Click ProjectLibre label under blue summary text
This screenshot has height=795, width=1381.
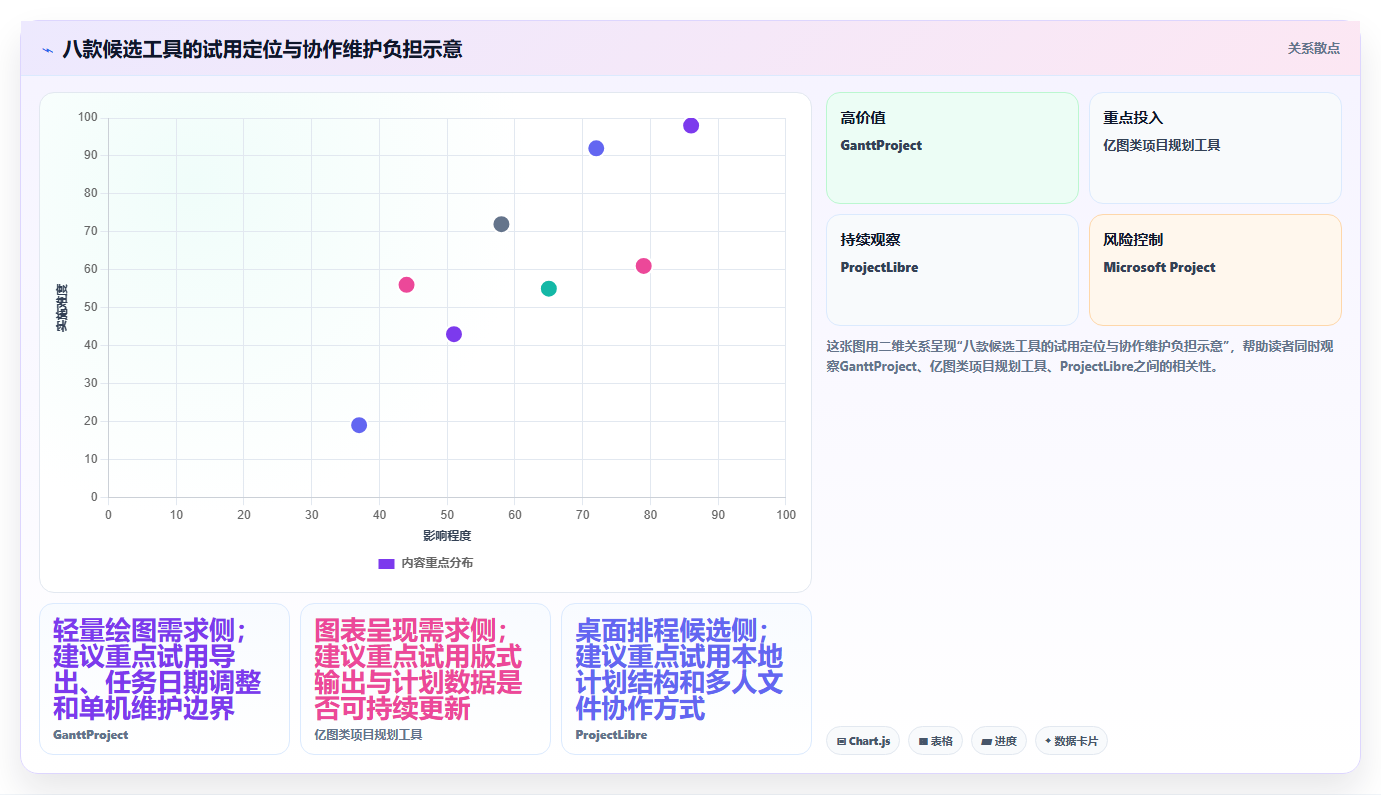[611, 735]
